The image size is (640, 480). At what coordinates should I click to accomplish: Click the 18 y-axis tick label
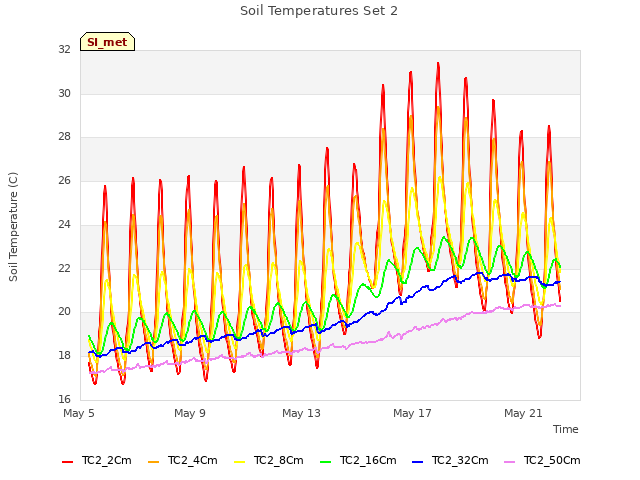64,356
